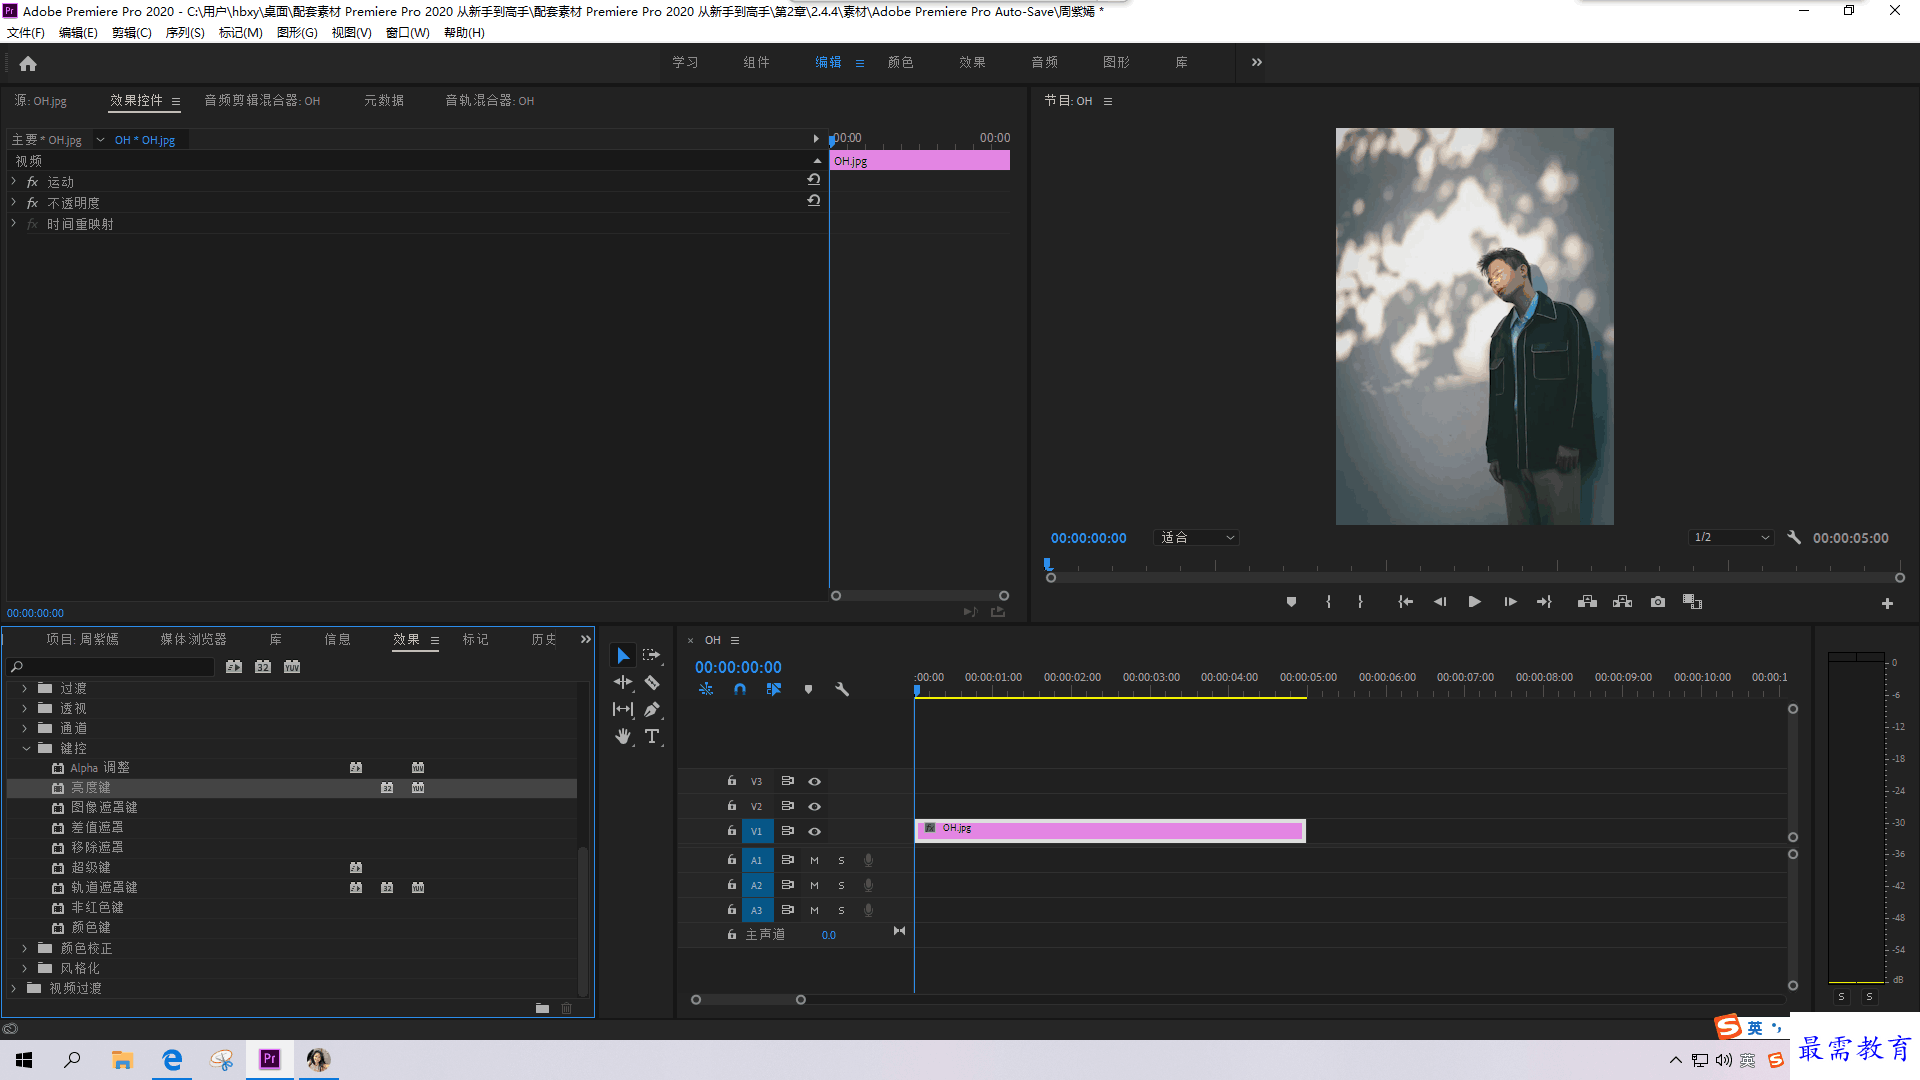Toggle lock on track V1
Screen dimensions: 1920x1080
click(x=732, y=831)
